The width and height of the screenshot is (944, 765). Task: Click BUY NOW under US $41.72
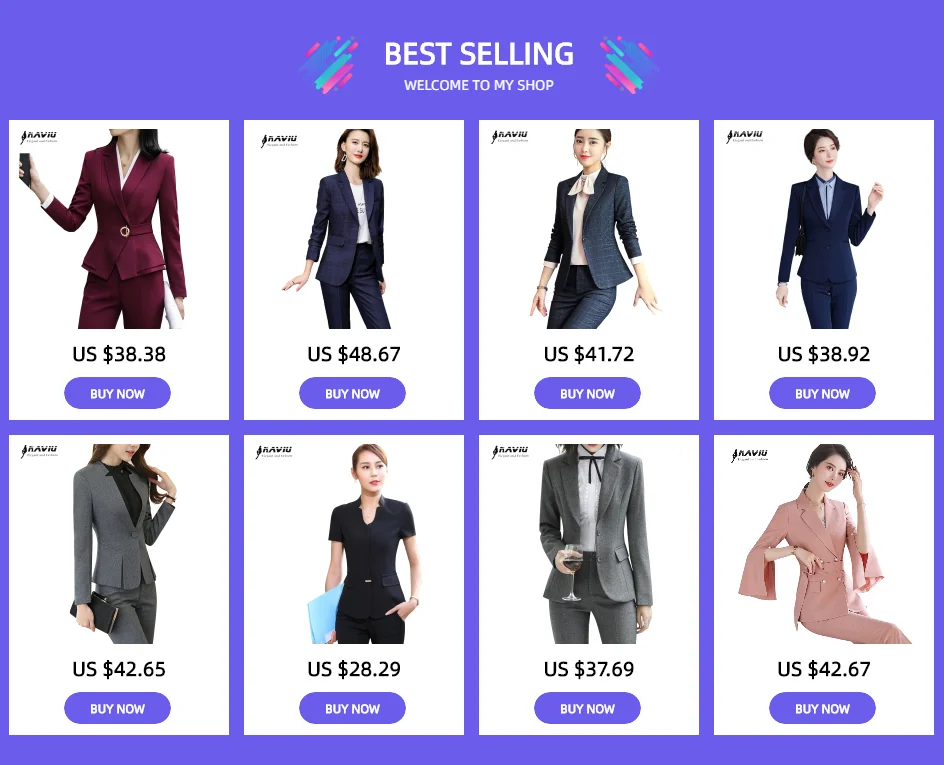pos(587,393)
